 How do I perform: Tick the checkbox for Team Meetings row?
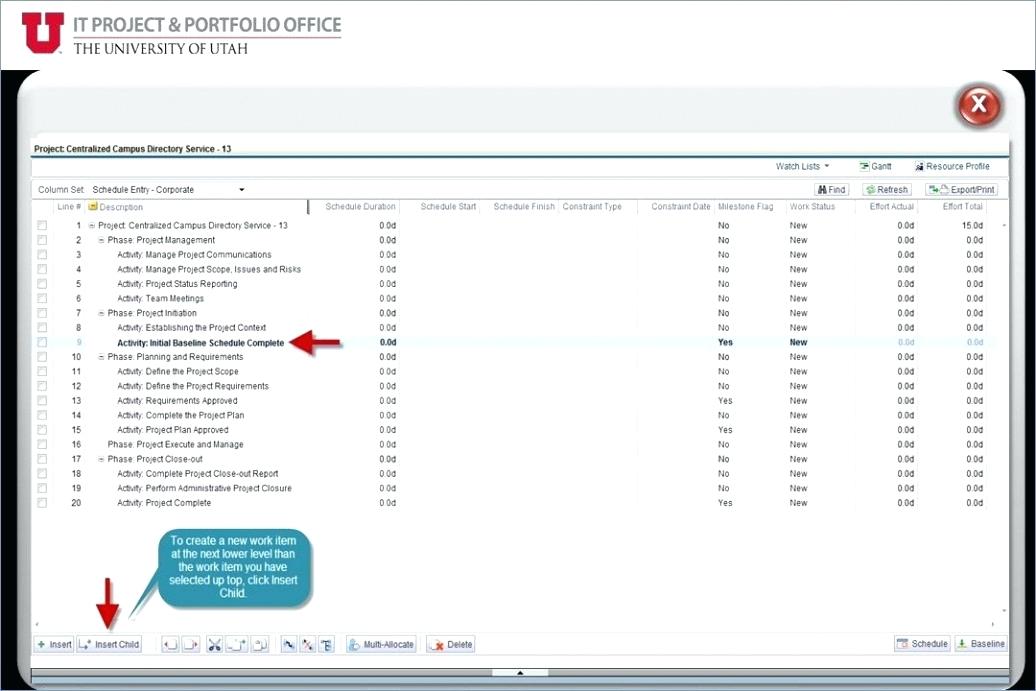click(42, 299)
